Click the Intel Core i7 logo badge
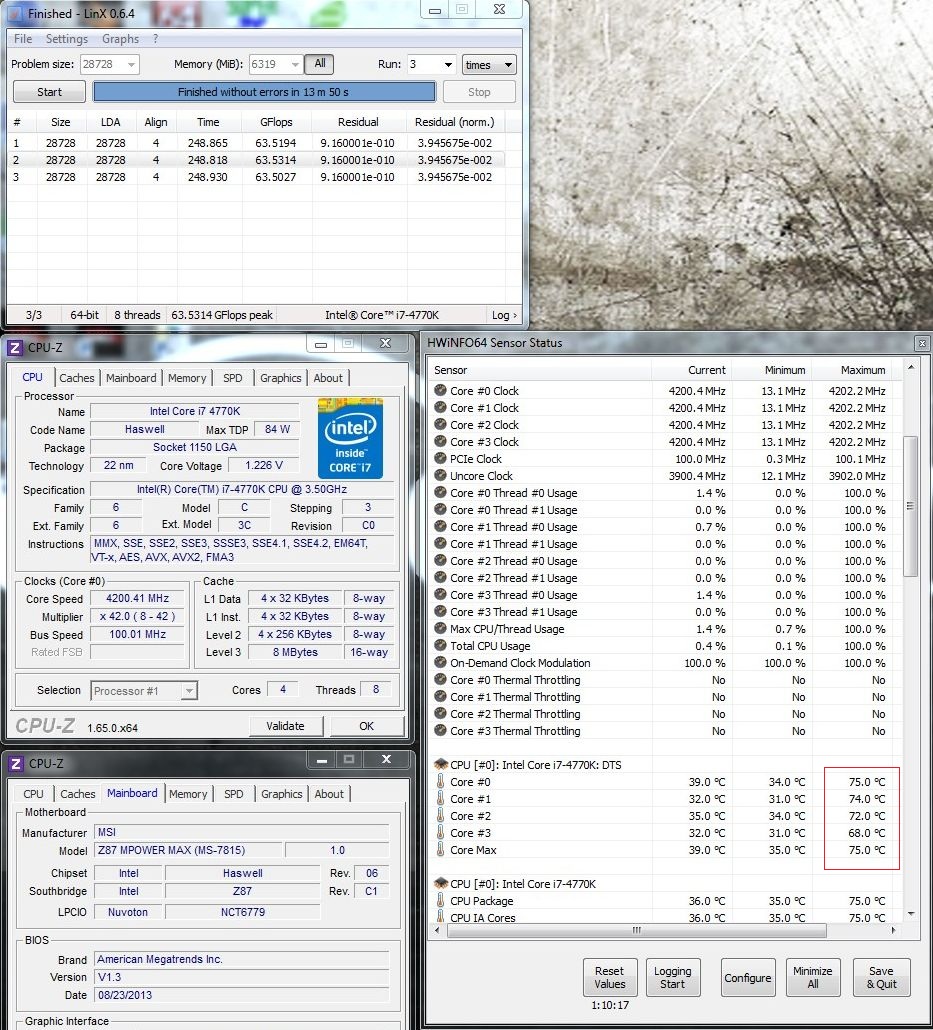 pyautogui.click(x=350, y=438)
